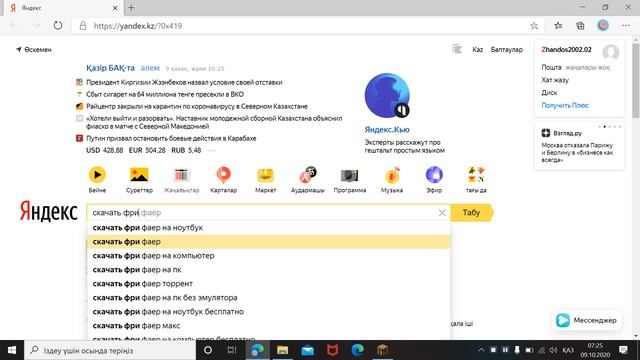Open the Программа TV guide icon

click(x=349, y=176)
